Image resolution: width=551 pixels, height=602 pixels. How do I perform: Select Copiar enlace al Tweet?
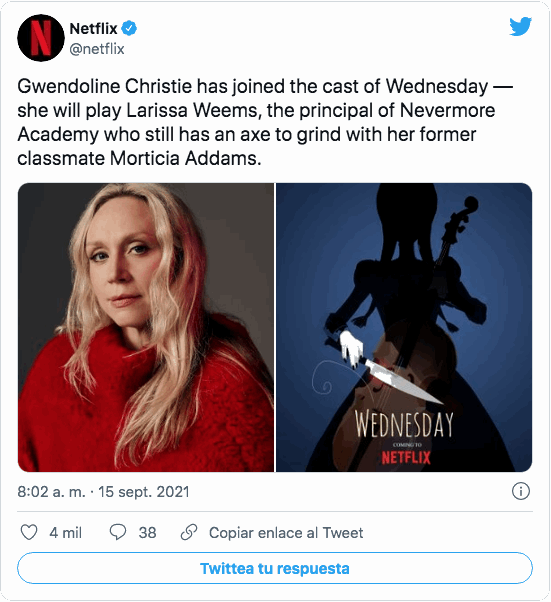click(286, 533)
